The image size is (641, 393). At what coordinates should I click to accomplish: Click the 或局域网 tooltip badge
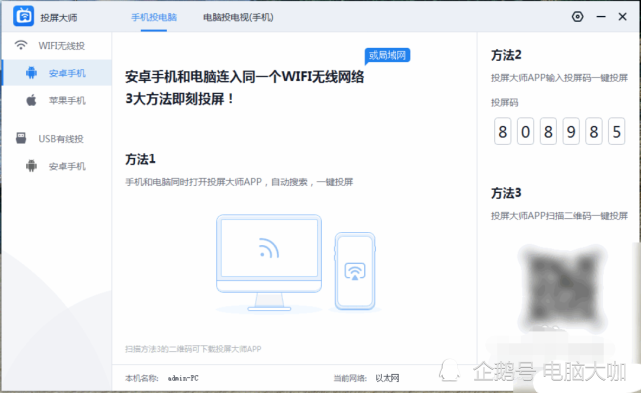click(387, 56)
